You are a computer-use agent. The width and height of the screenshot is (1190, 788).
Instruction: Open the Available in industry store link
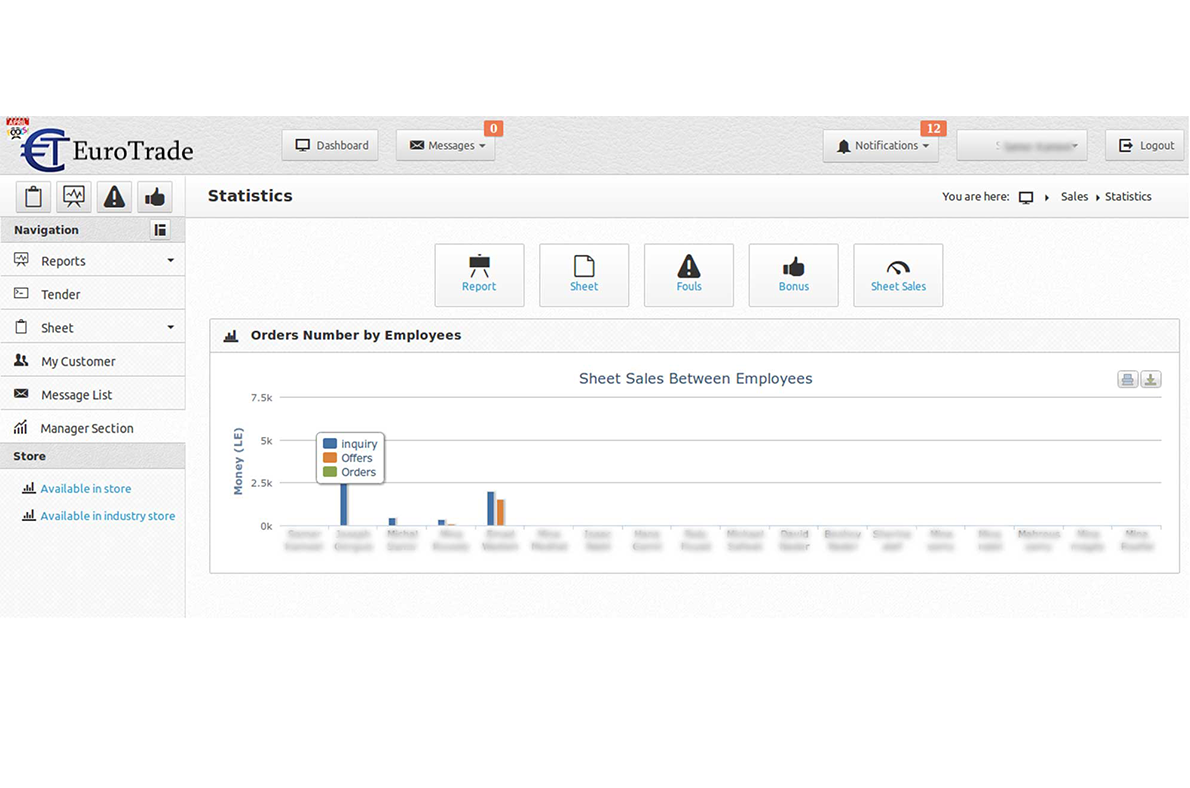point(107,516)
